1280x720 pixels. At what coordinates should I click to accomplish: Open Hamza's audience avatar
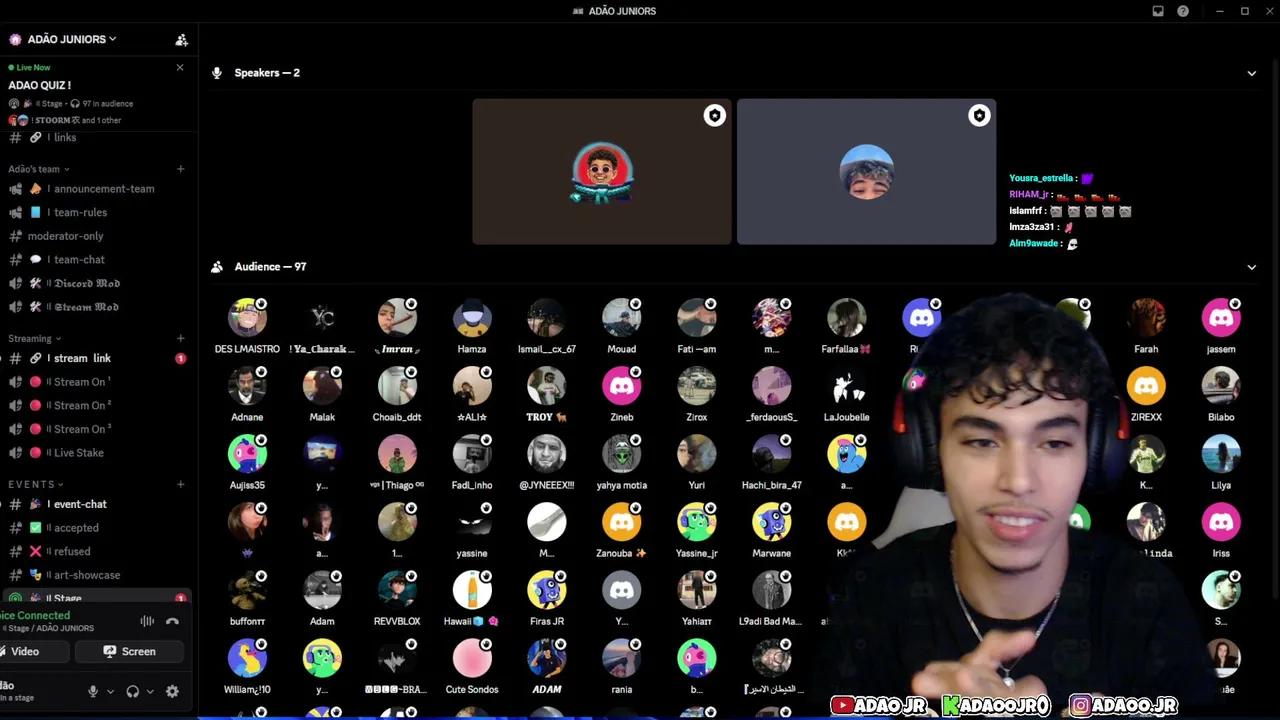472,318
